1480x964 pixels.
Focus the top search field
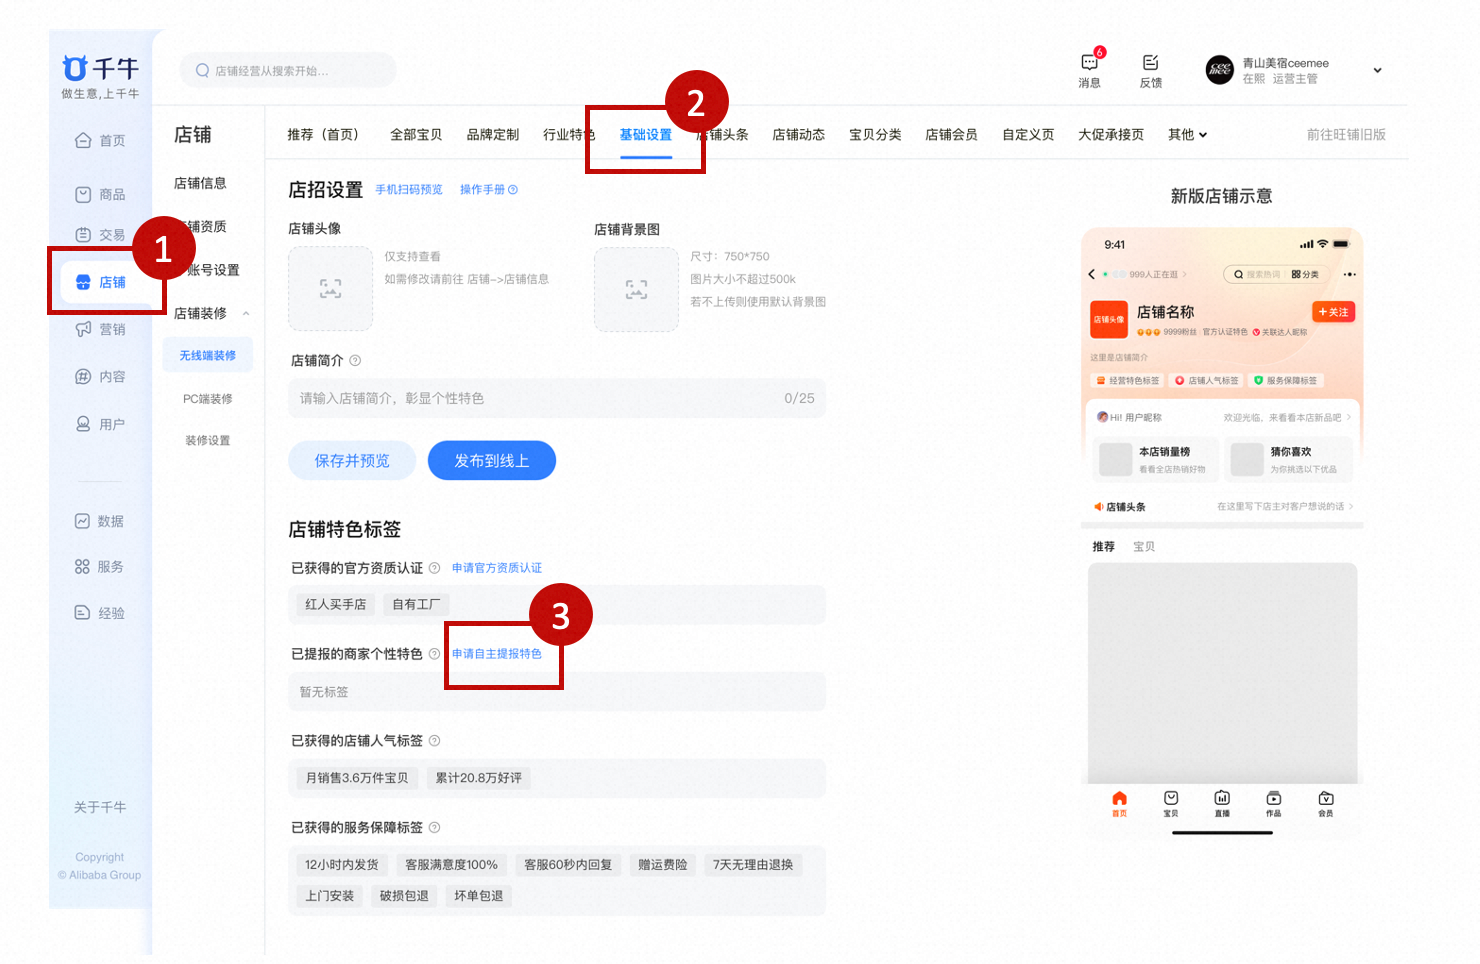click(x=288, y=71)
